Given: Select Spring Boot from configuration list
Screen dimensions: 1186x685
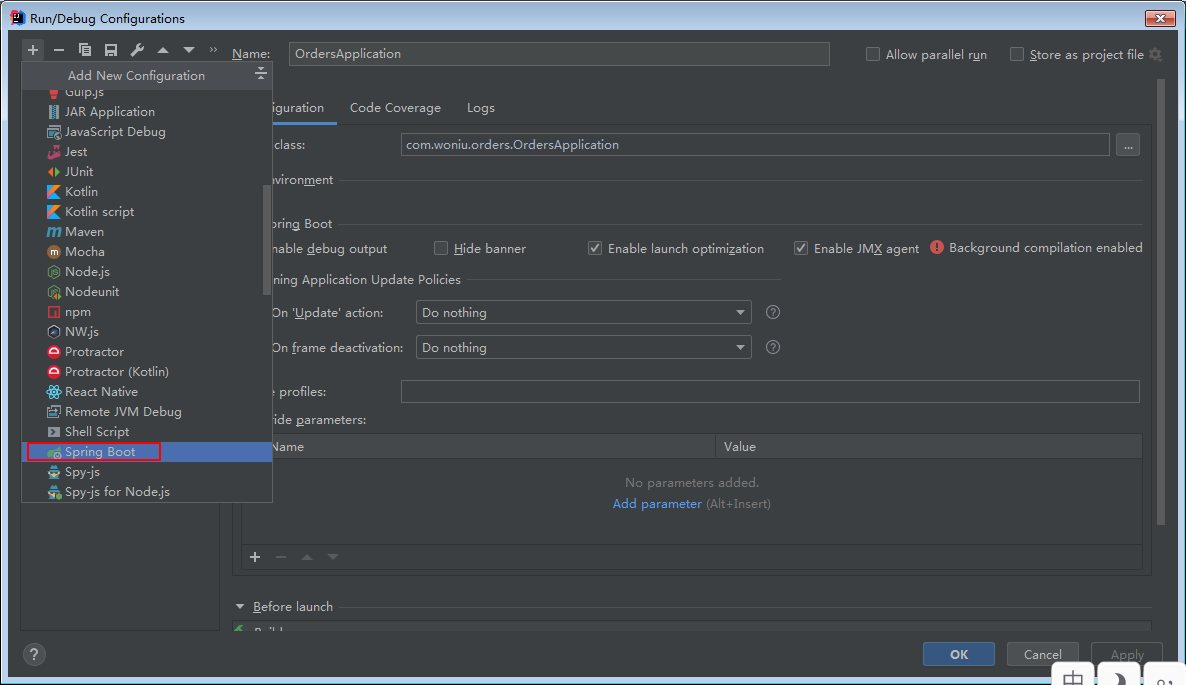Looking at the screenshot, I should click(x=99, y=452).
